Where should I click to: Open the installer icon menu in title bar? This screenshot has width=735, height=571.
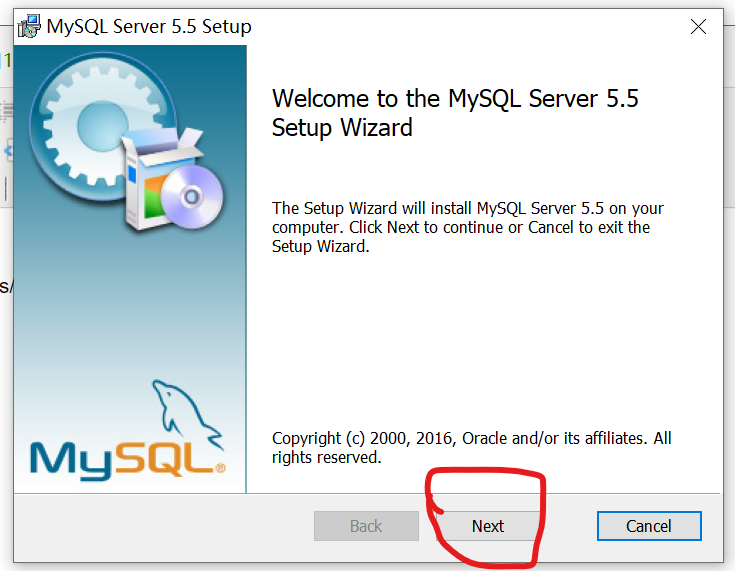pos(29,26)
